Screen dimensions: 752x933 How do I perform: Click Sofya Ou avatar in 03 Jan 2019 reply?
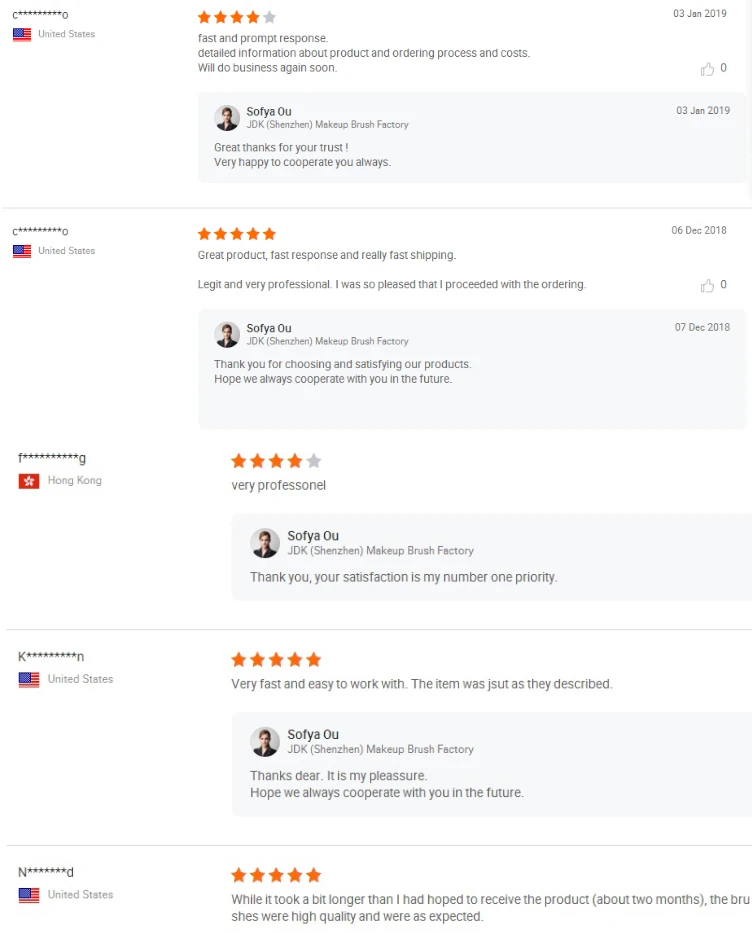227,118
